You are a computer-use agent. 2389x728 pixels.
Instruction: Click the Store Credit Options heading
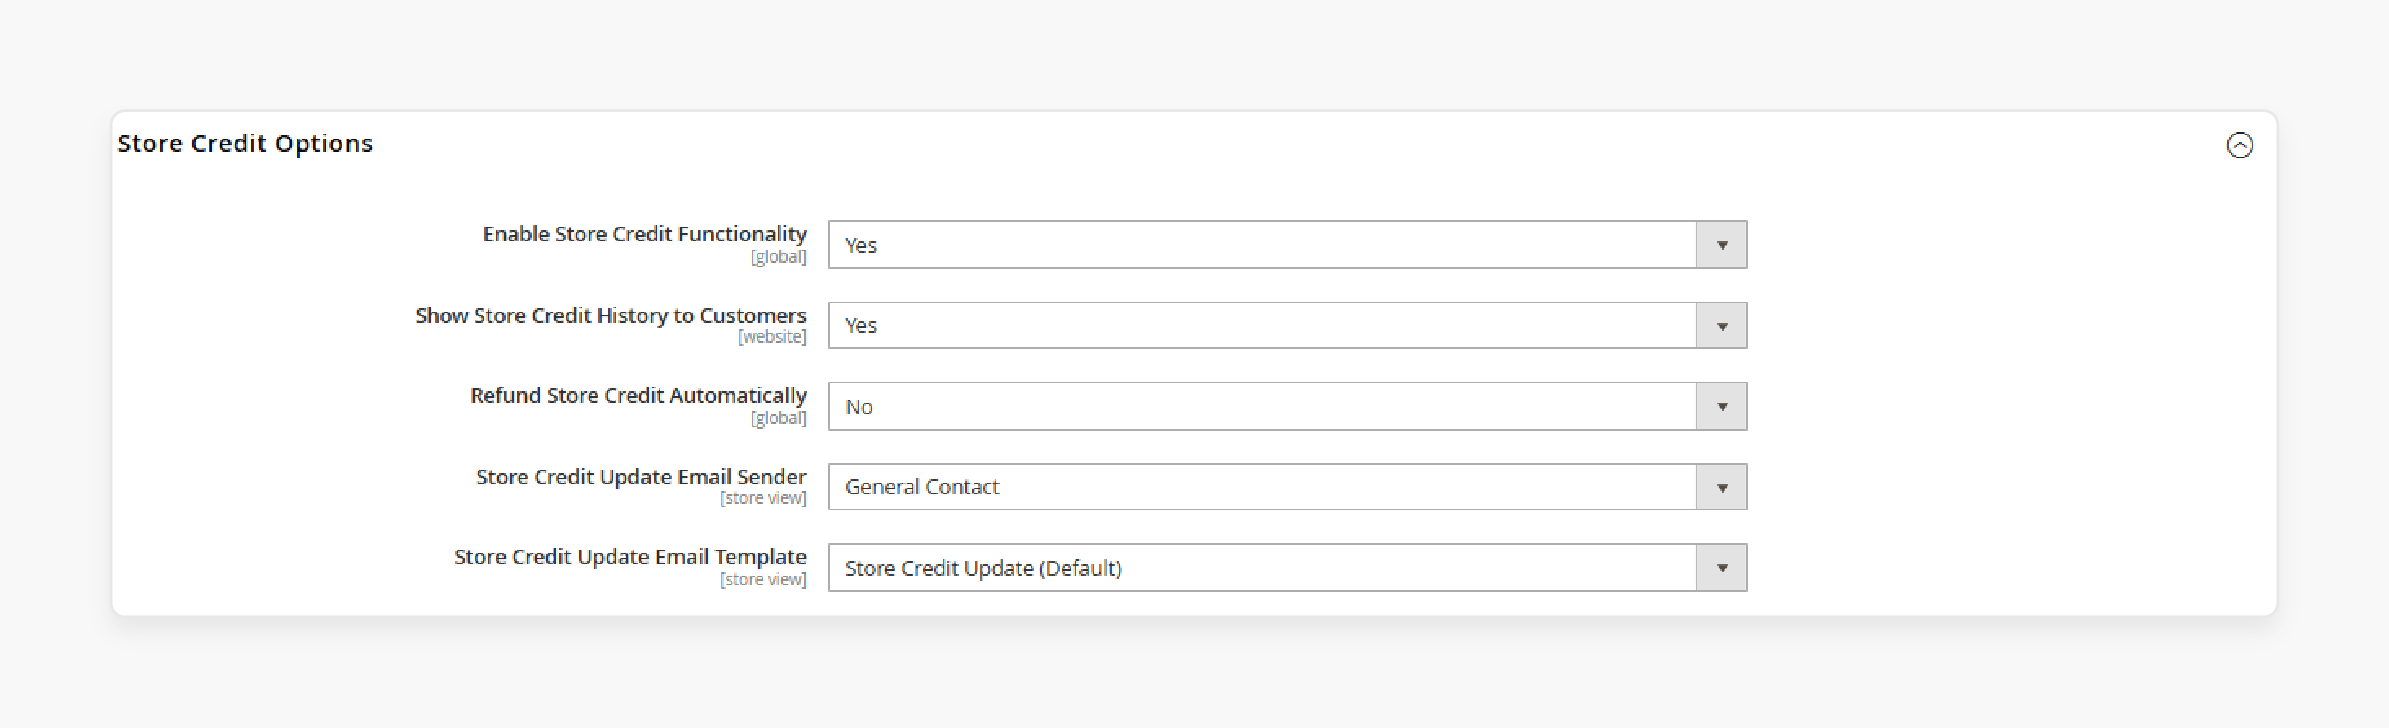click(245, 144)
